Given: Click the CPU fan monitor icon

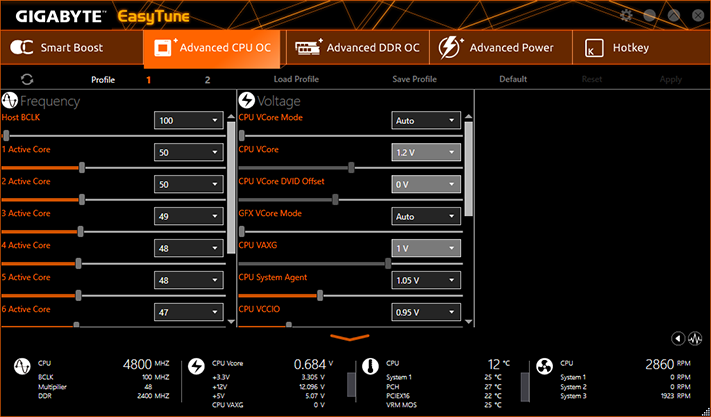Looking at the screenshot, I should (544, 366).
